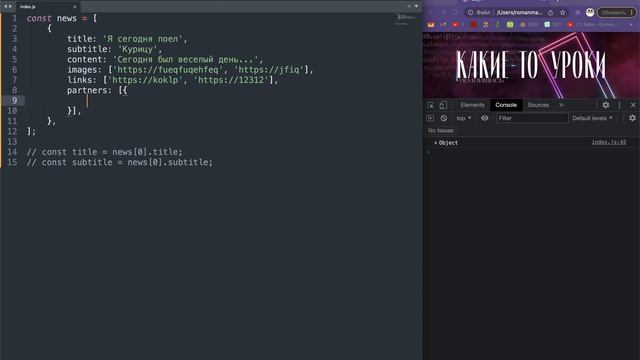The image size is (640, 360).
Task: Click the site info icon in the address bar
Action: (470, 13)
